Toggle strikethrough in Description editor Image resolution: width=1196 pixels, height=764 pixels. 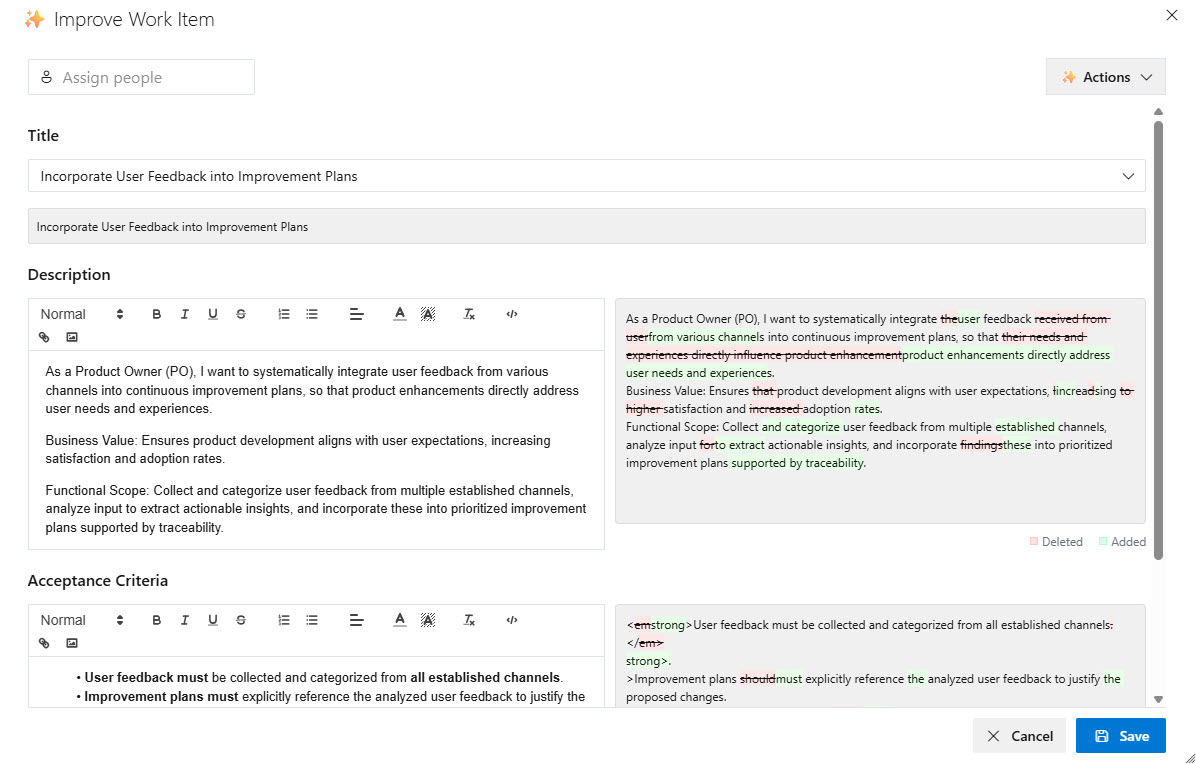click(241, 314)
